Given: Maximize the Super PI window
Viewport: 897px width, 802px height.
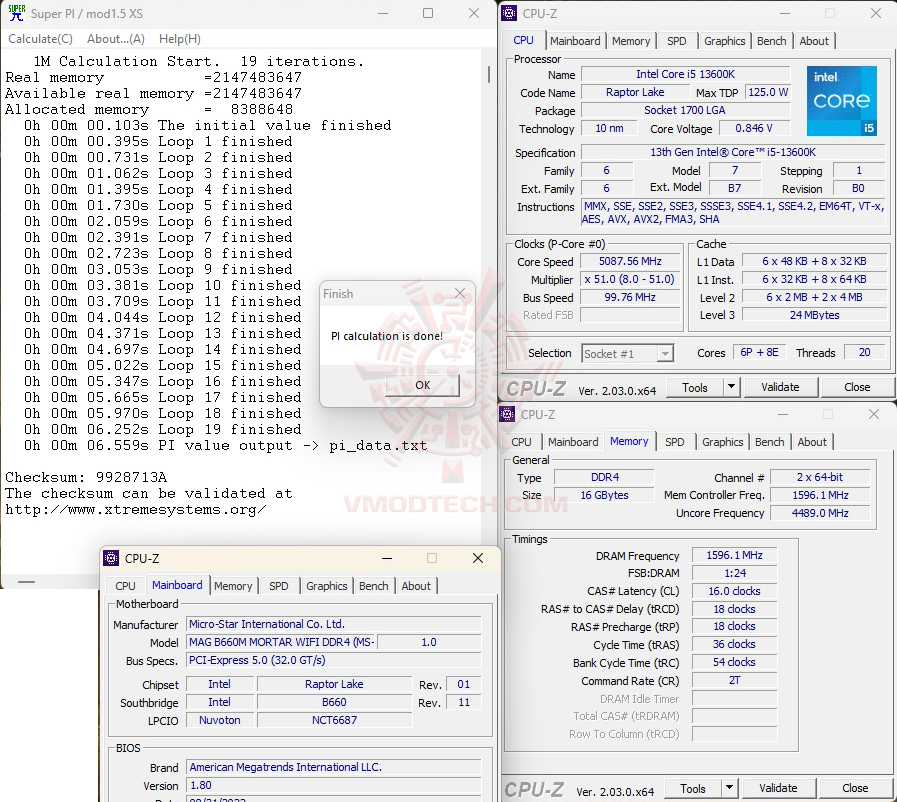Looking at the screenshot, I should [428, 13].
